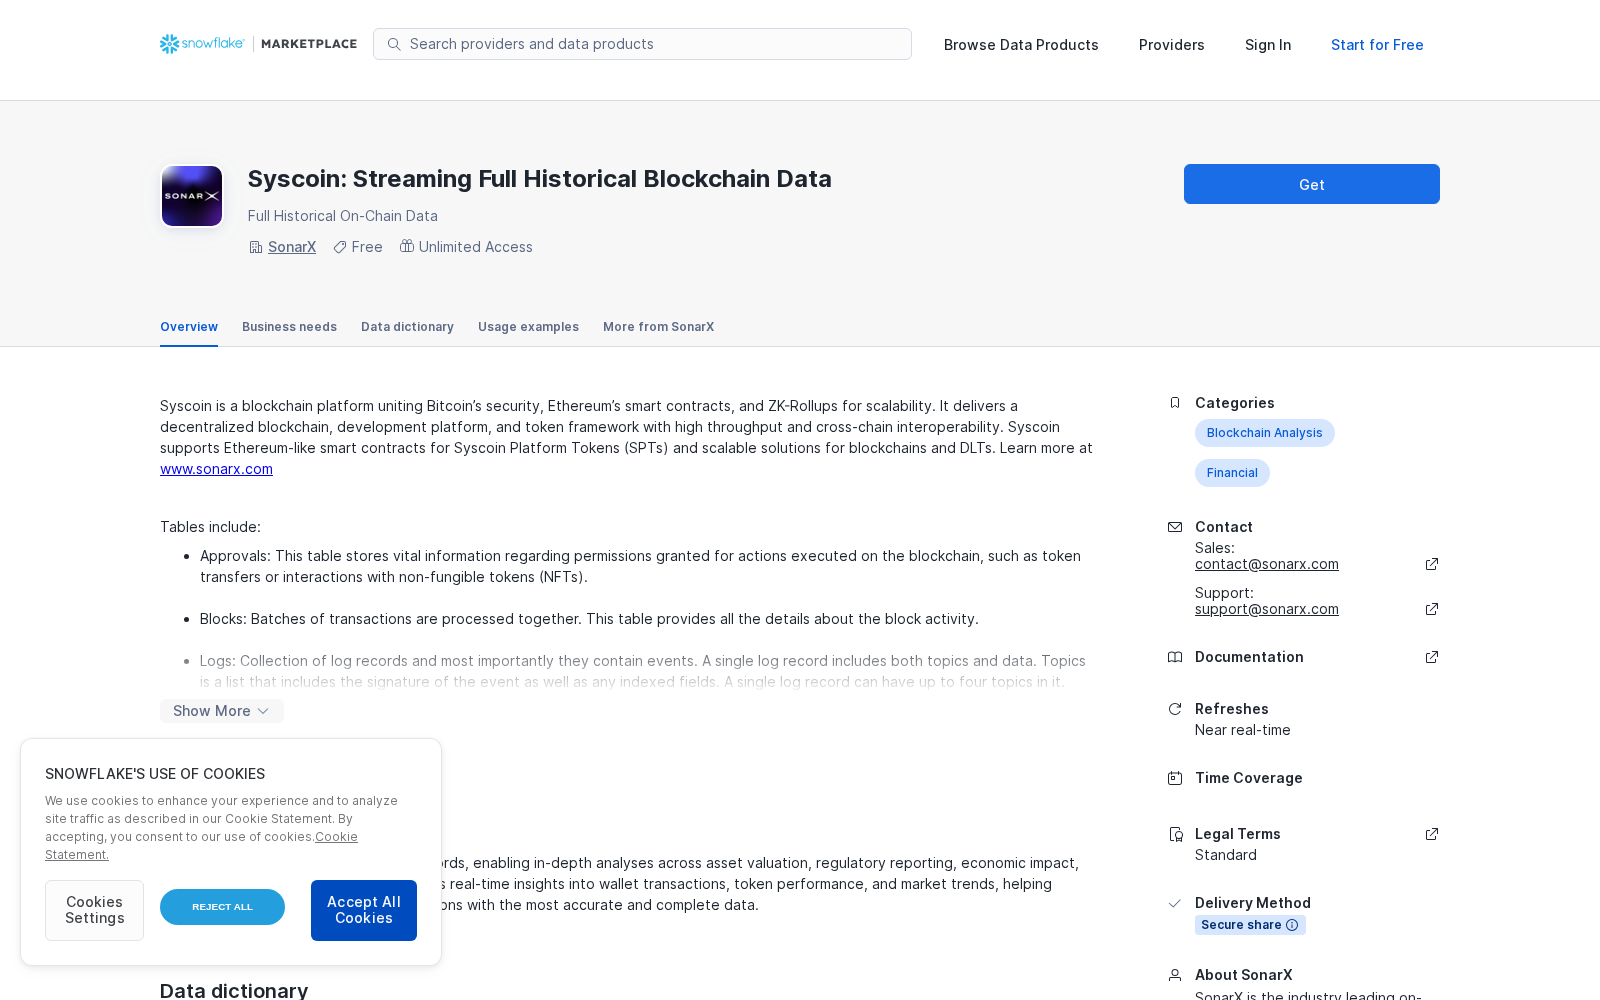The height and width of the screenshot is (1000, 1600).
Task: Click the Unlimited Access gift icon
Action: click(x=407, y=246)
